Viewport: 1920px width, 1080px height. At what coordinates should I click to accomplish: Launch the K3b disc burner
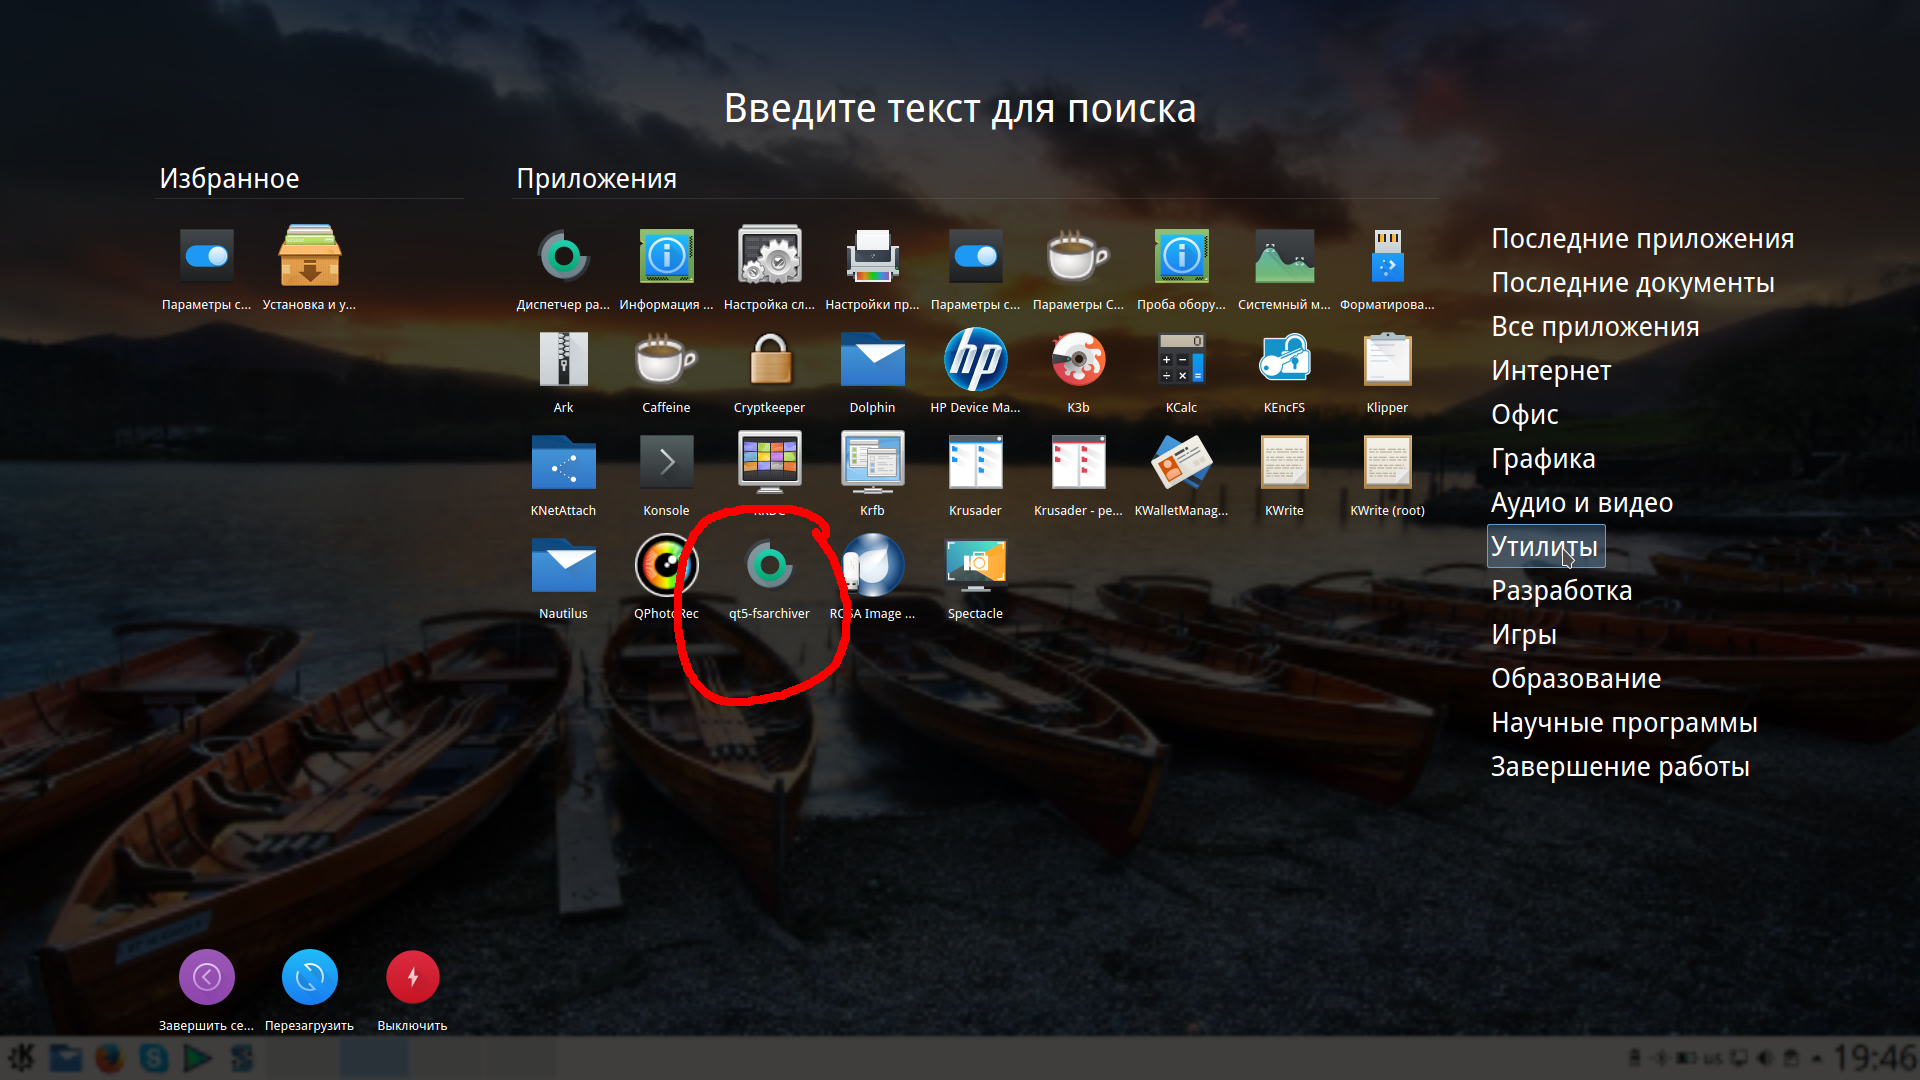coord(1078,361)
